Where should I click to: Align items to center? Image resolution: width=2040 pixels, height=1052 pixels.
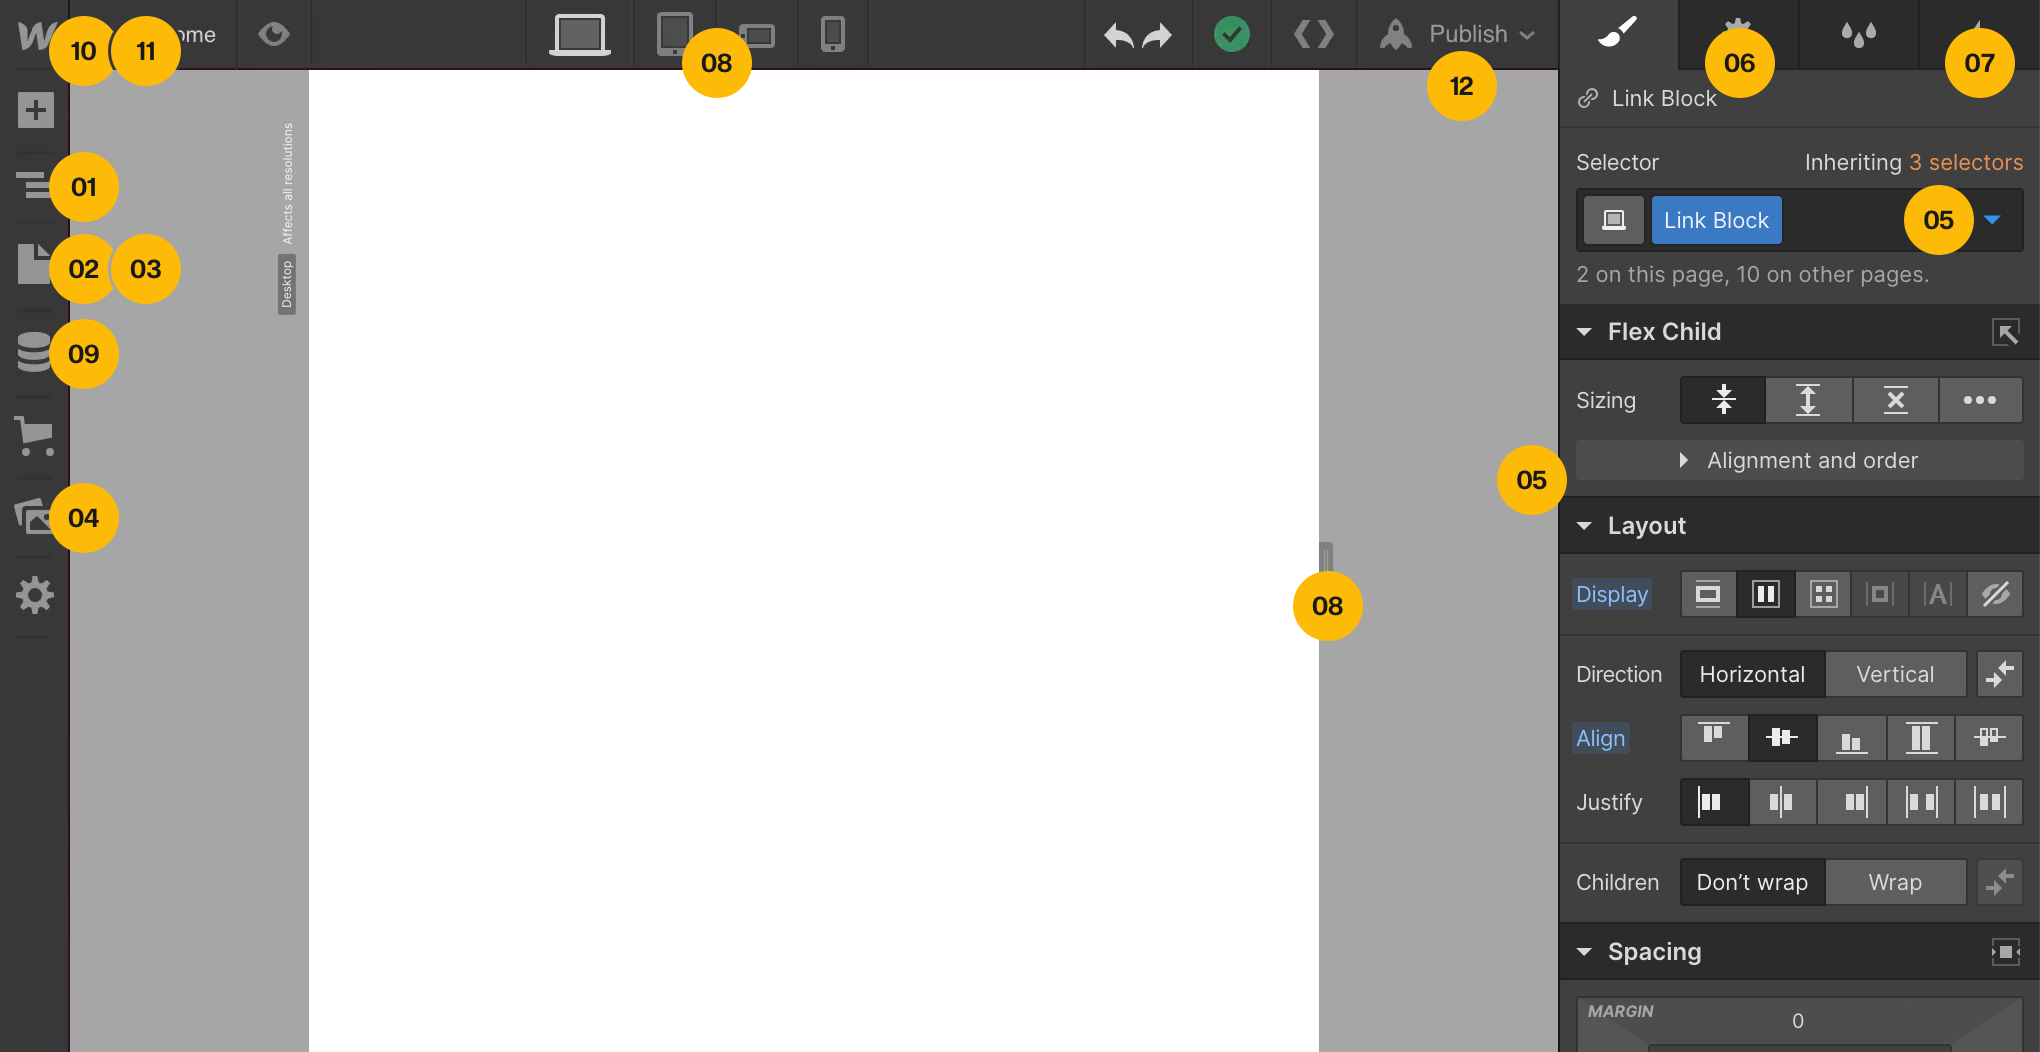(1782, 738)
